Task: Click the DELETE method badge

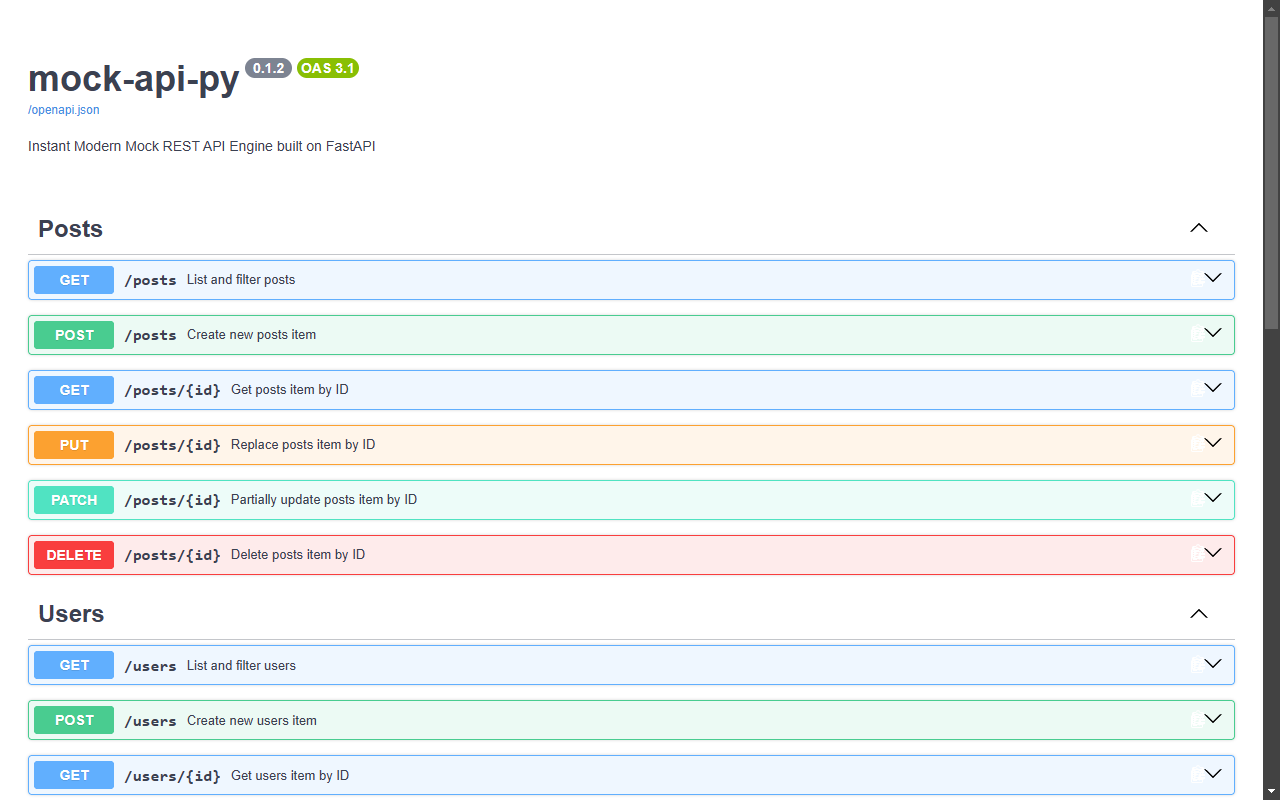Action: pyautogui.click(x=74, y=555)
